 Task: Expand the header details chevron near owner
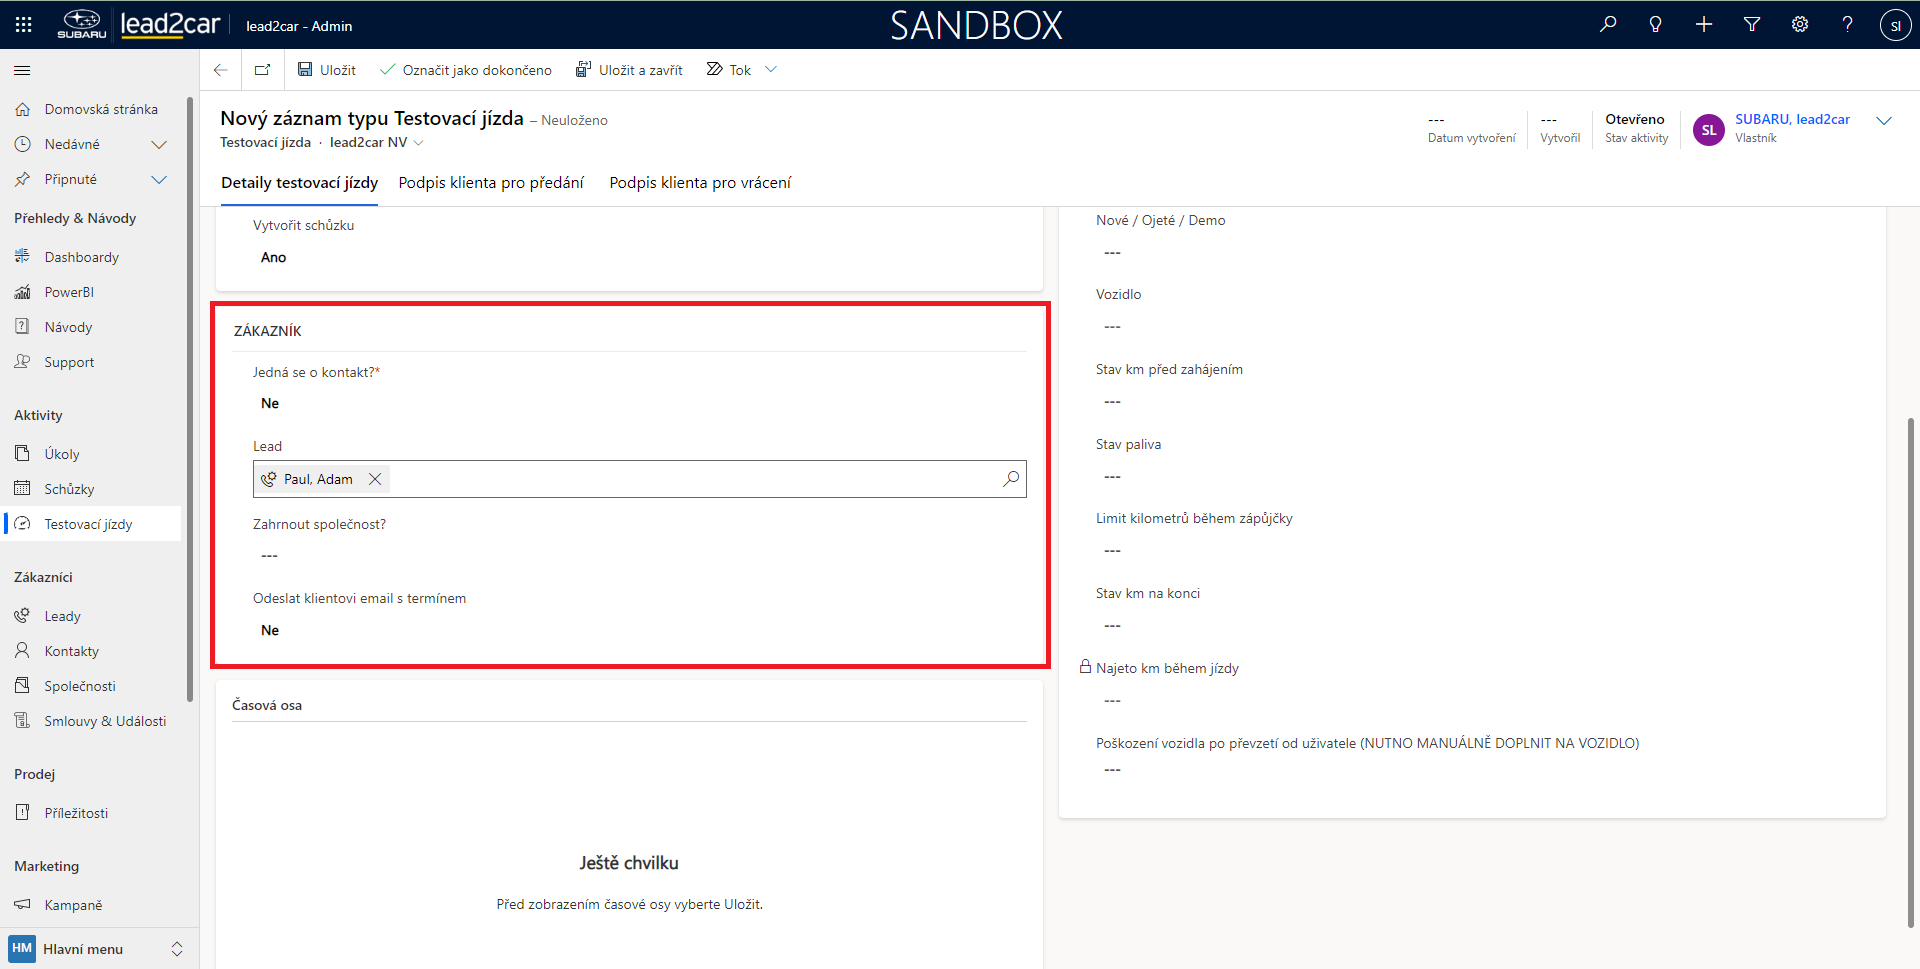(1884, 121)
